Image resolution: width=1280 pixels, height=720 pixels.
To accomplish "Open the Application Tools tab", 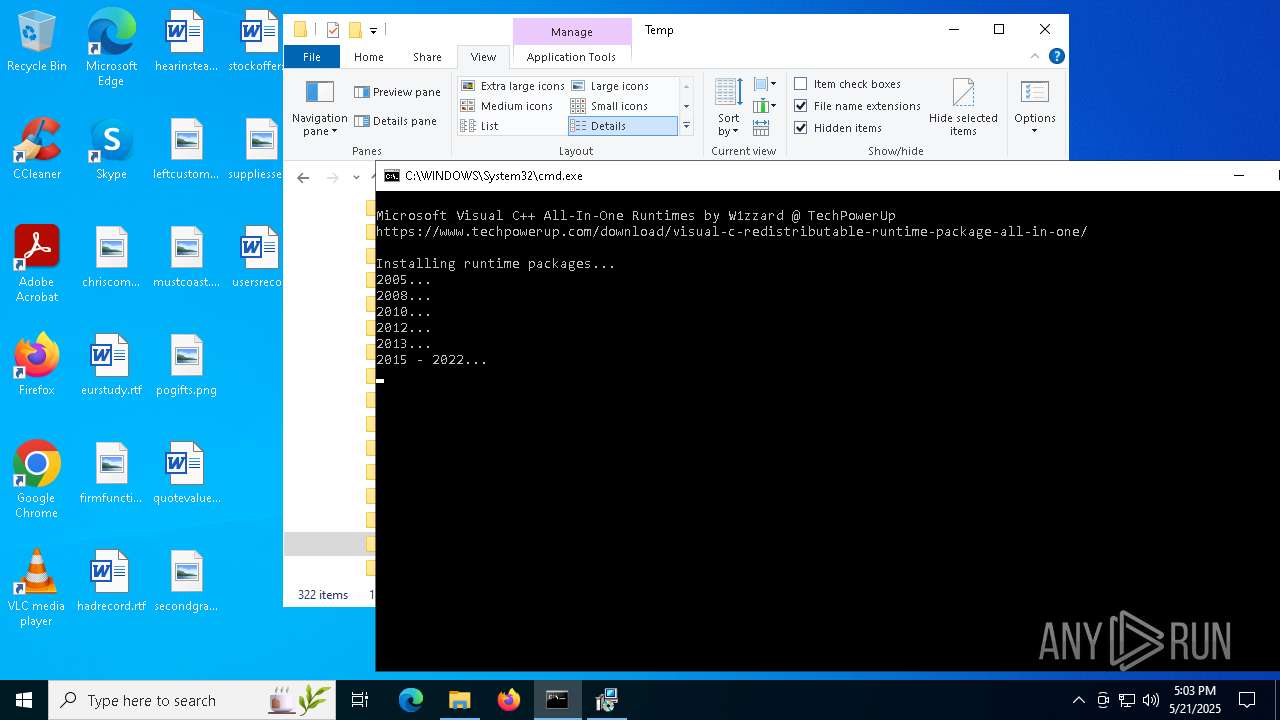I will [571, 57].
